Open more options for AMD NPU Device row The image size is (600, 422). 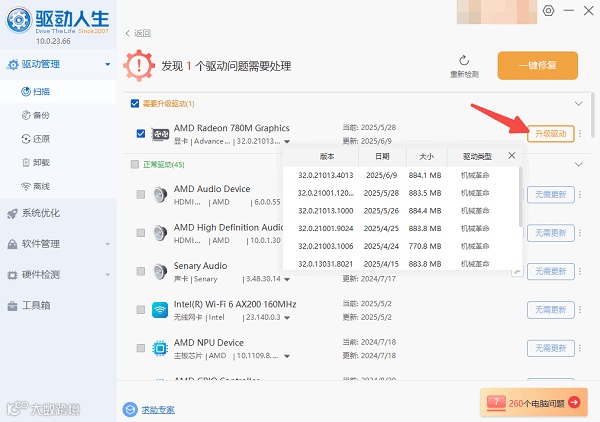pos(580,348)
